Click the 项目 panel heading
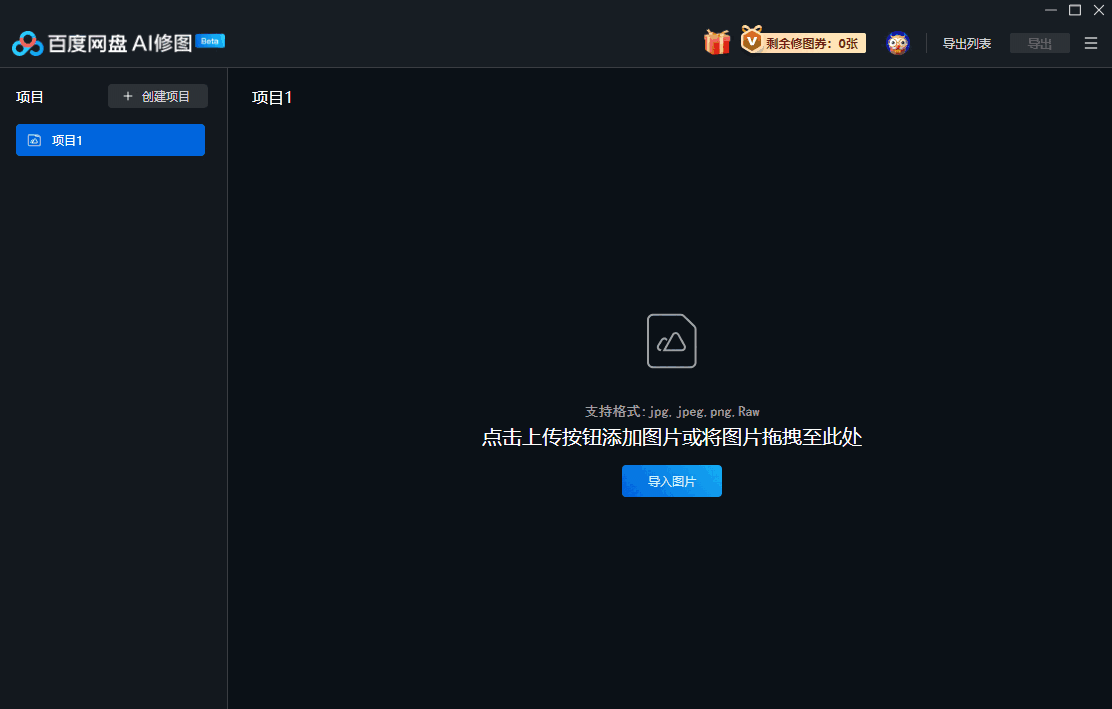This screenshot has width=1112, height=709. pyautogui.click(x=29, y=96)
